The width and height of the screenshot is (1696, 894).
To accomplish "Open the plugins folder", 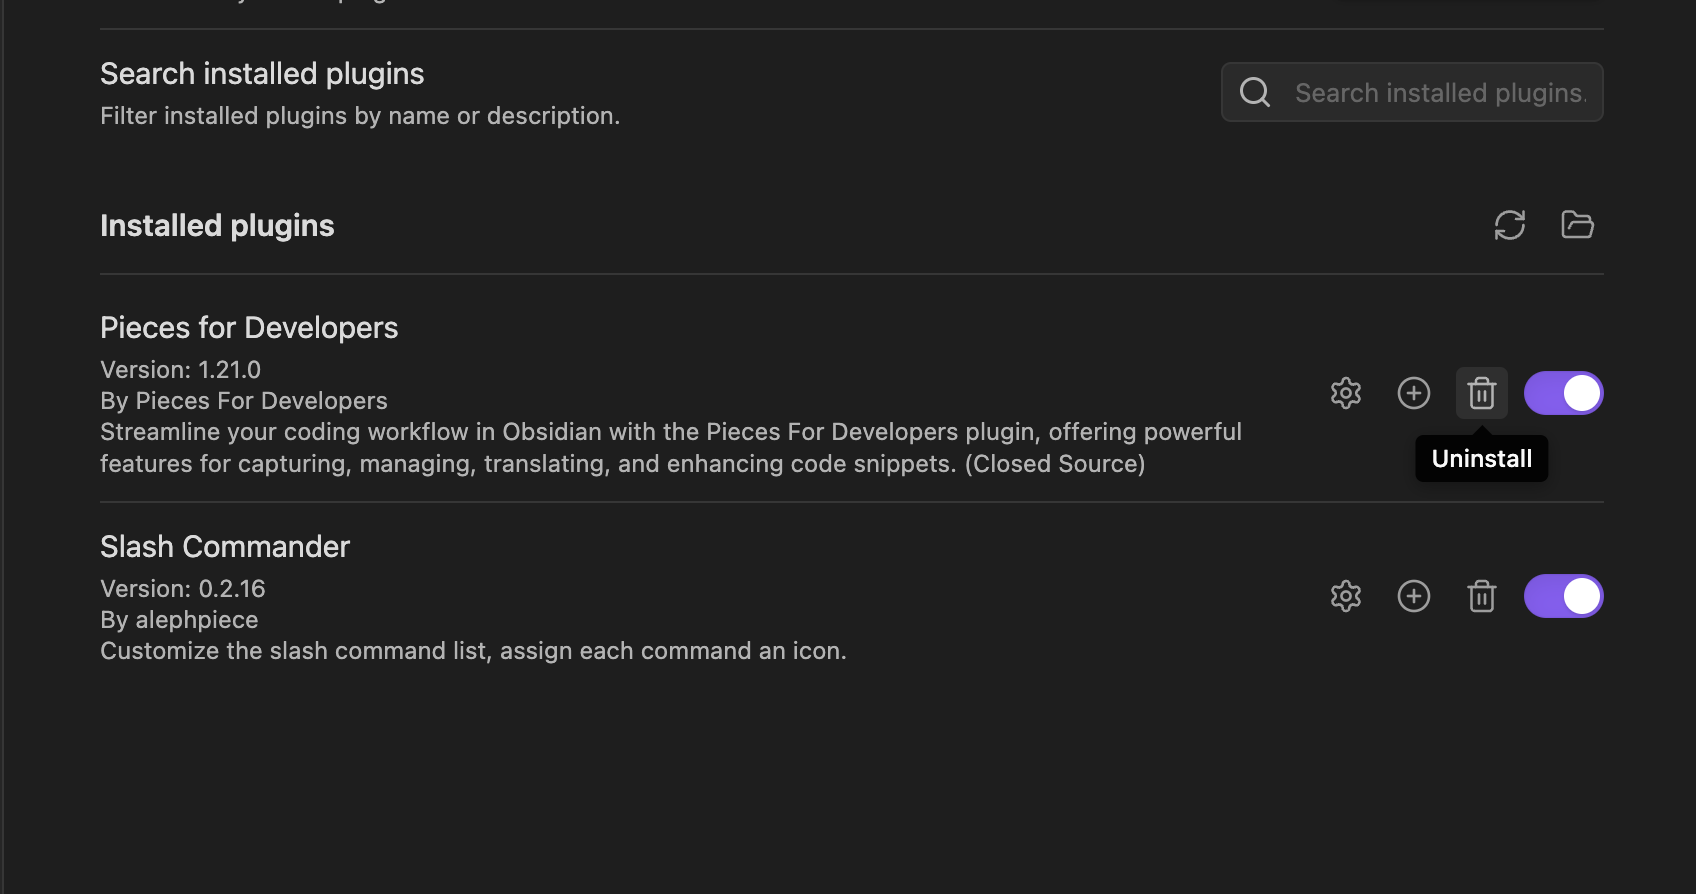I will (1577, 225).
